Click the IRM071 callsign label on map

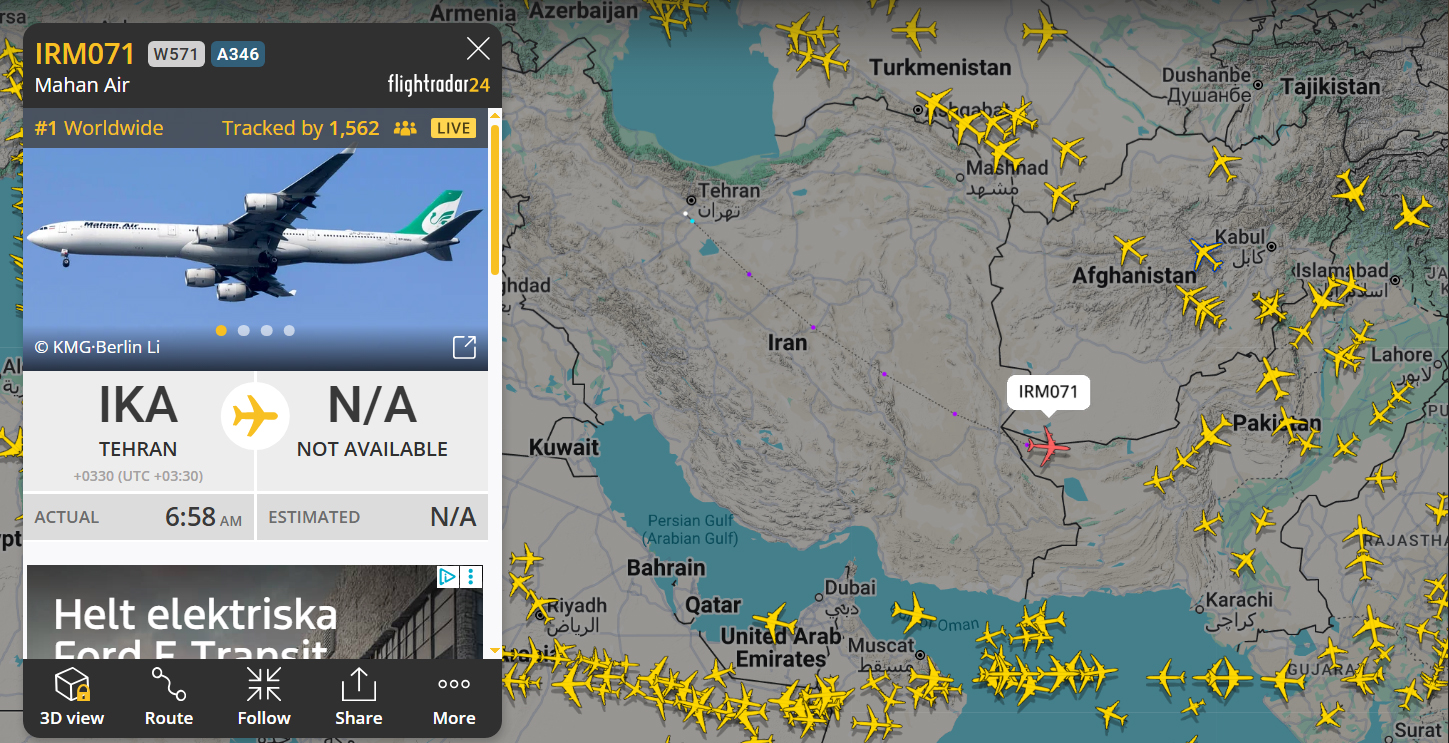(1048, 391)
